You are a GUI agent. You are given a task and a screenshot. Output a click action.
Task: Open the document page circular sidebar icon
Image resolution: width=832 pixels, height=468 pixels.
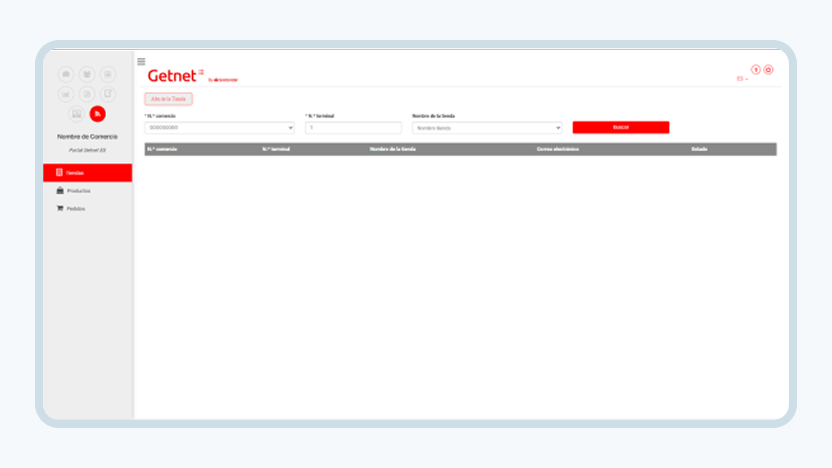point(87,94)
